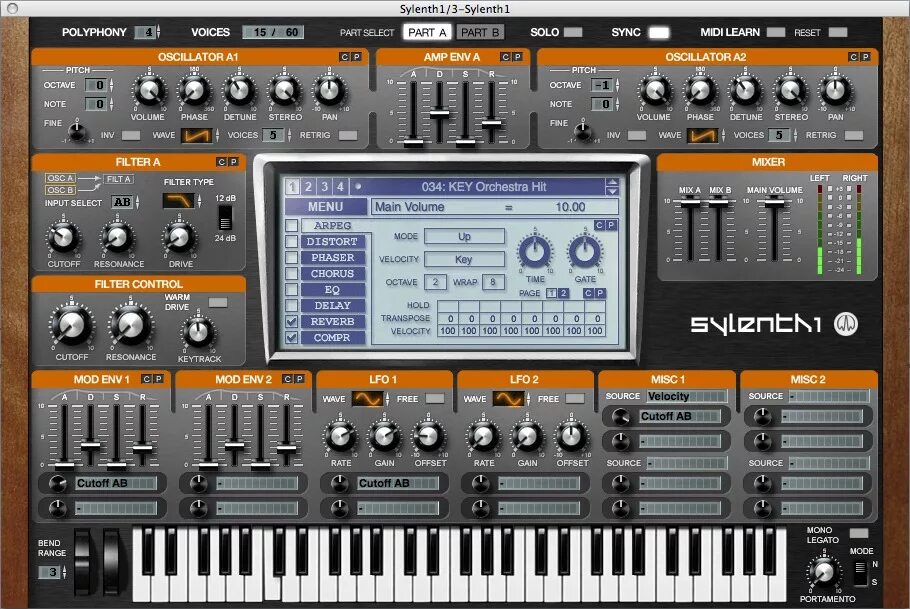
Task: Click the Amp Env A Decay slider
Action: pos(439,113)
